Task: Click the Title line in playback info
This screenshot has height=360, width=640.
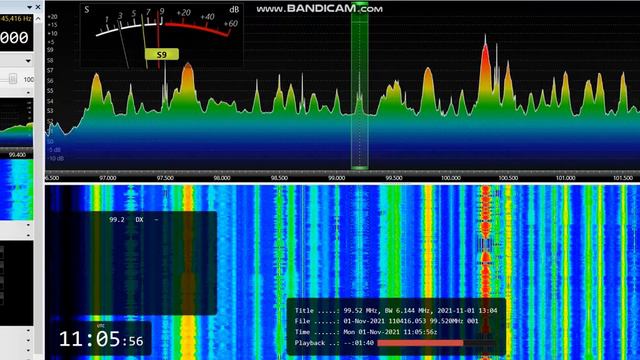Action: (396, 311)
